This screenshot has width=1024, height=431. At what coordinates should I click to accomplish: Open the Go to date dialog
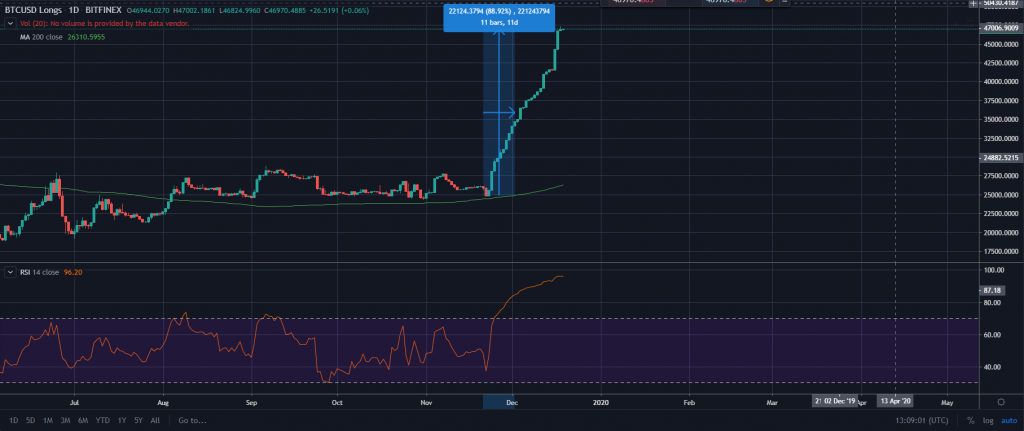(194, 421)
